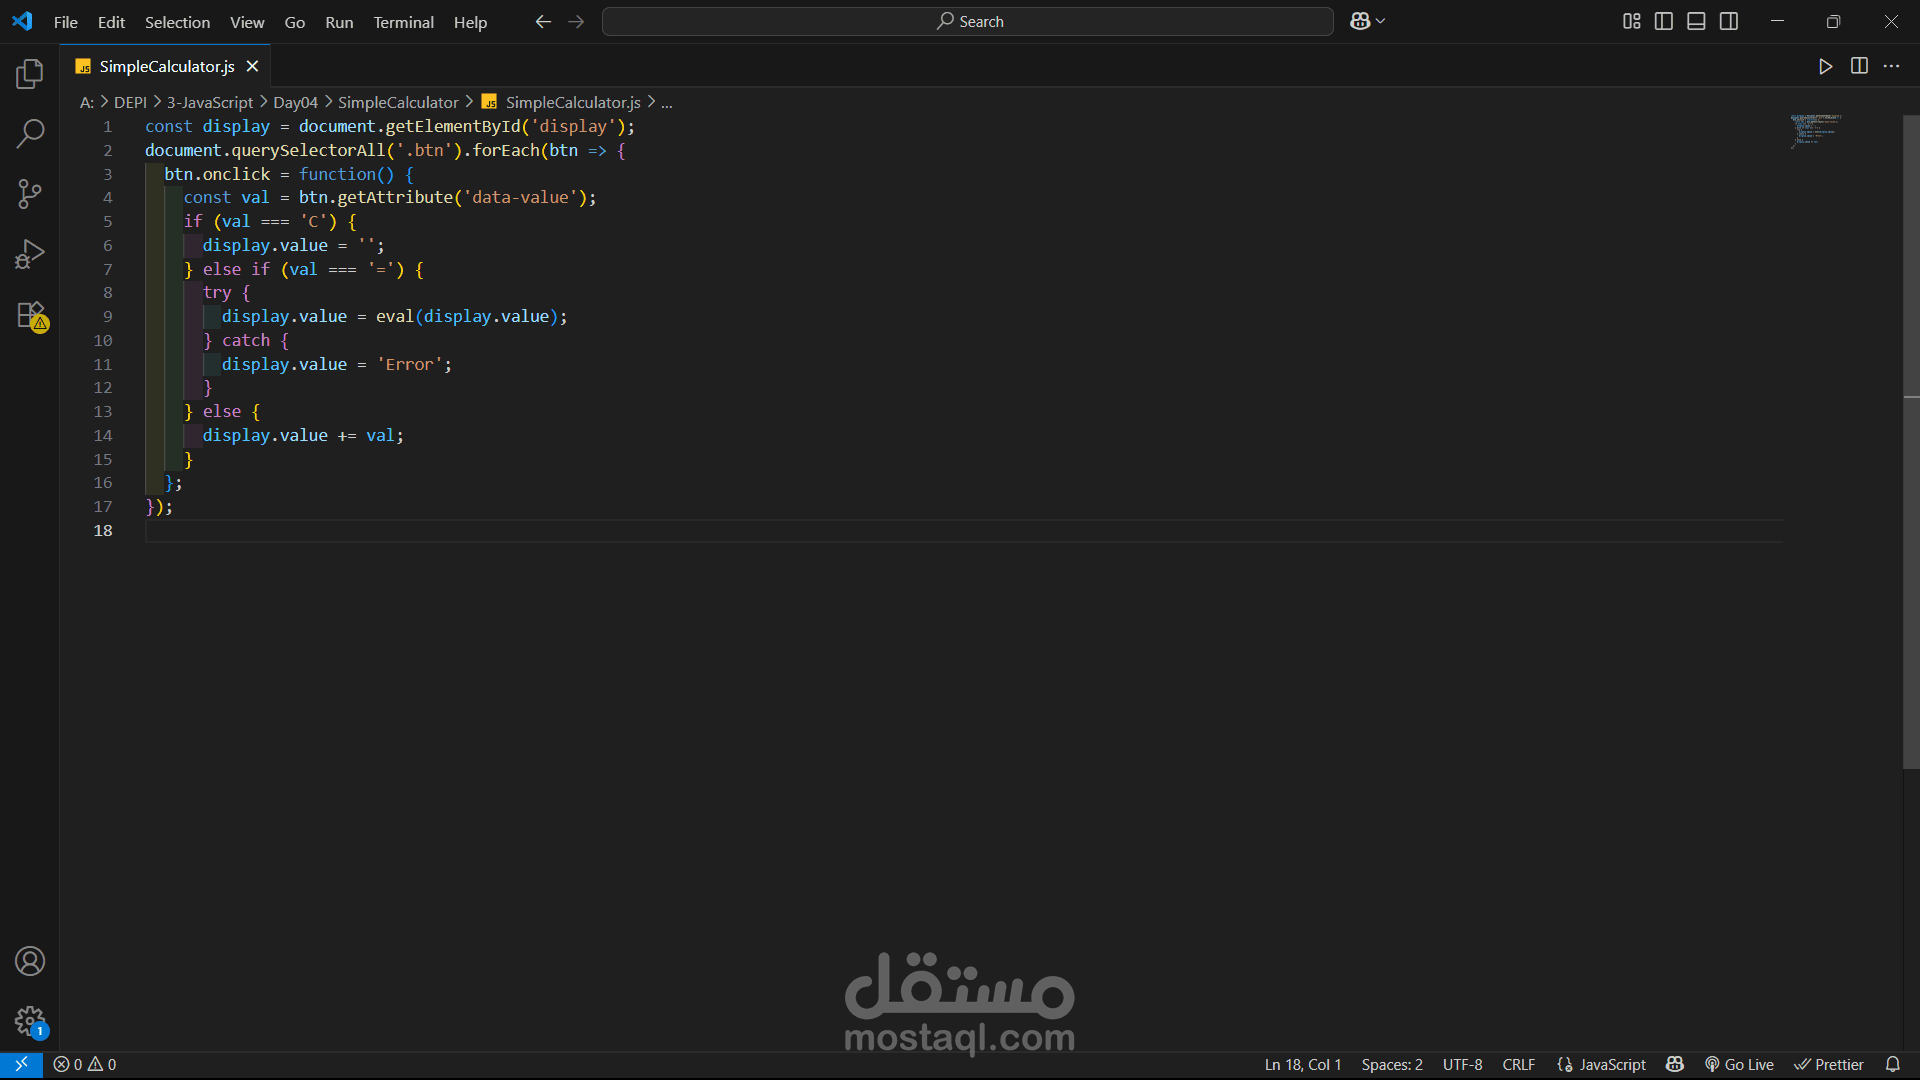
Task: Select the JavaScript language mode
Action: click(1601, 1065)
